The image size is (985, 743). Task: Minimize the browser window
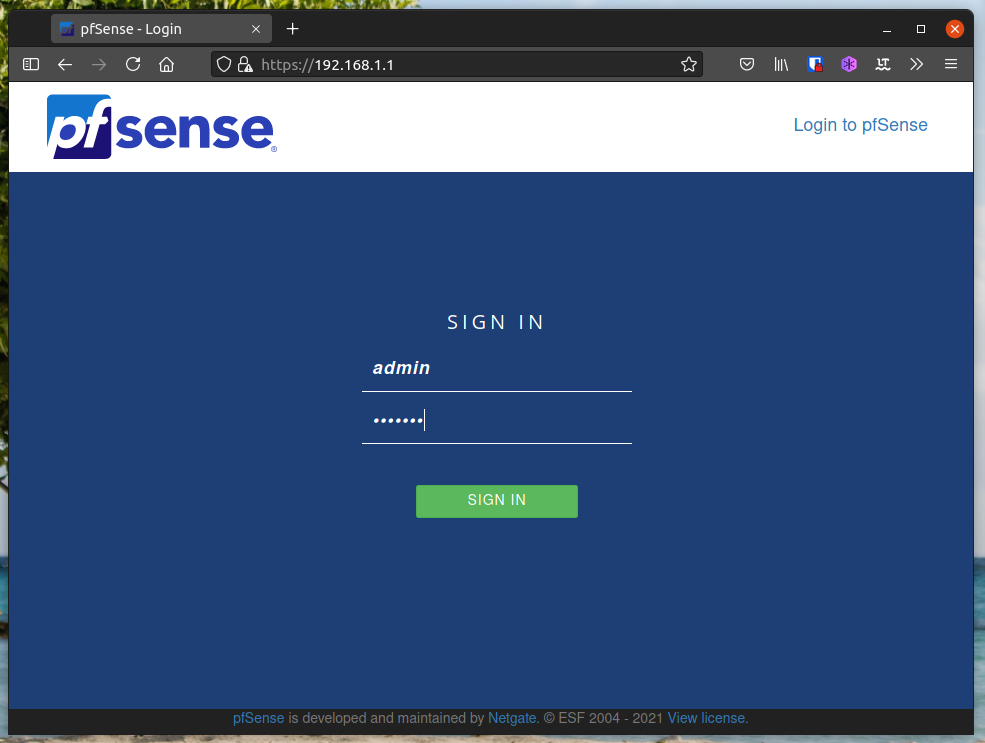(886, 29)
